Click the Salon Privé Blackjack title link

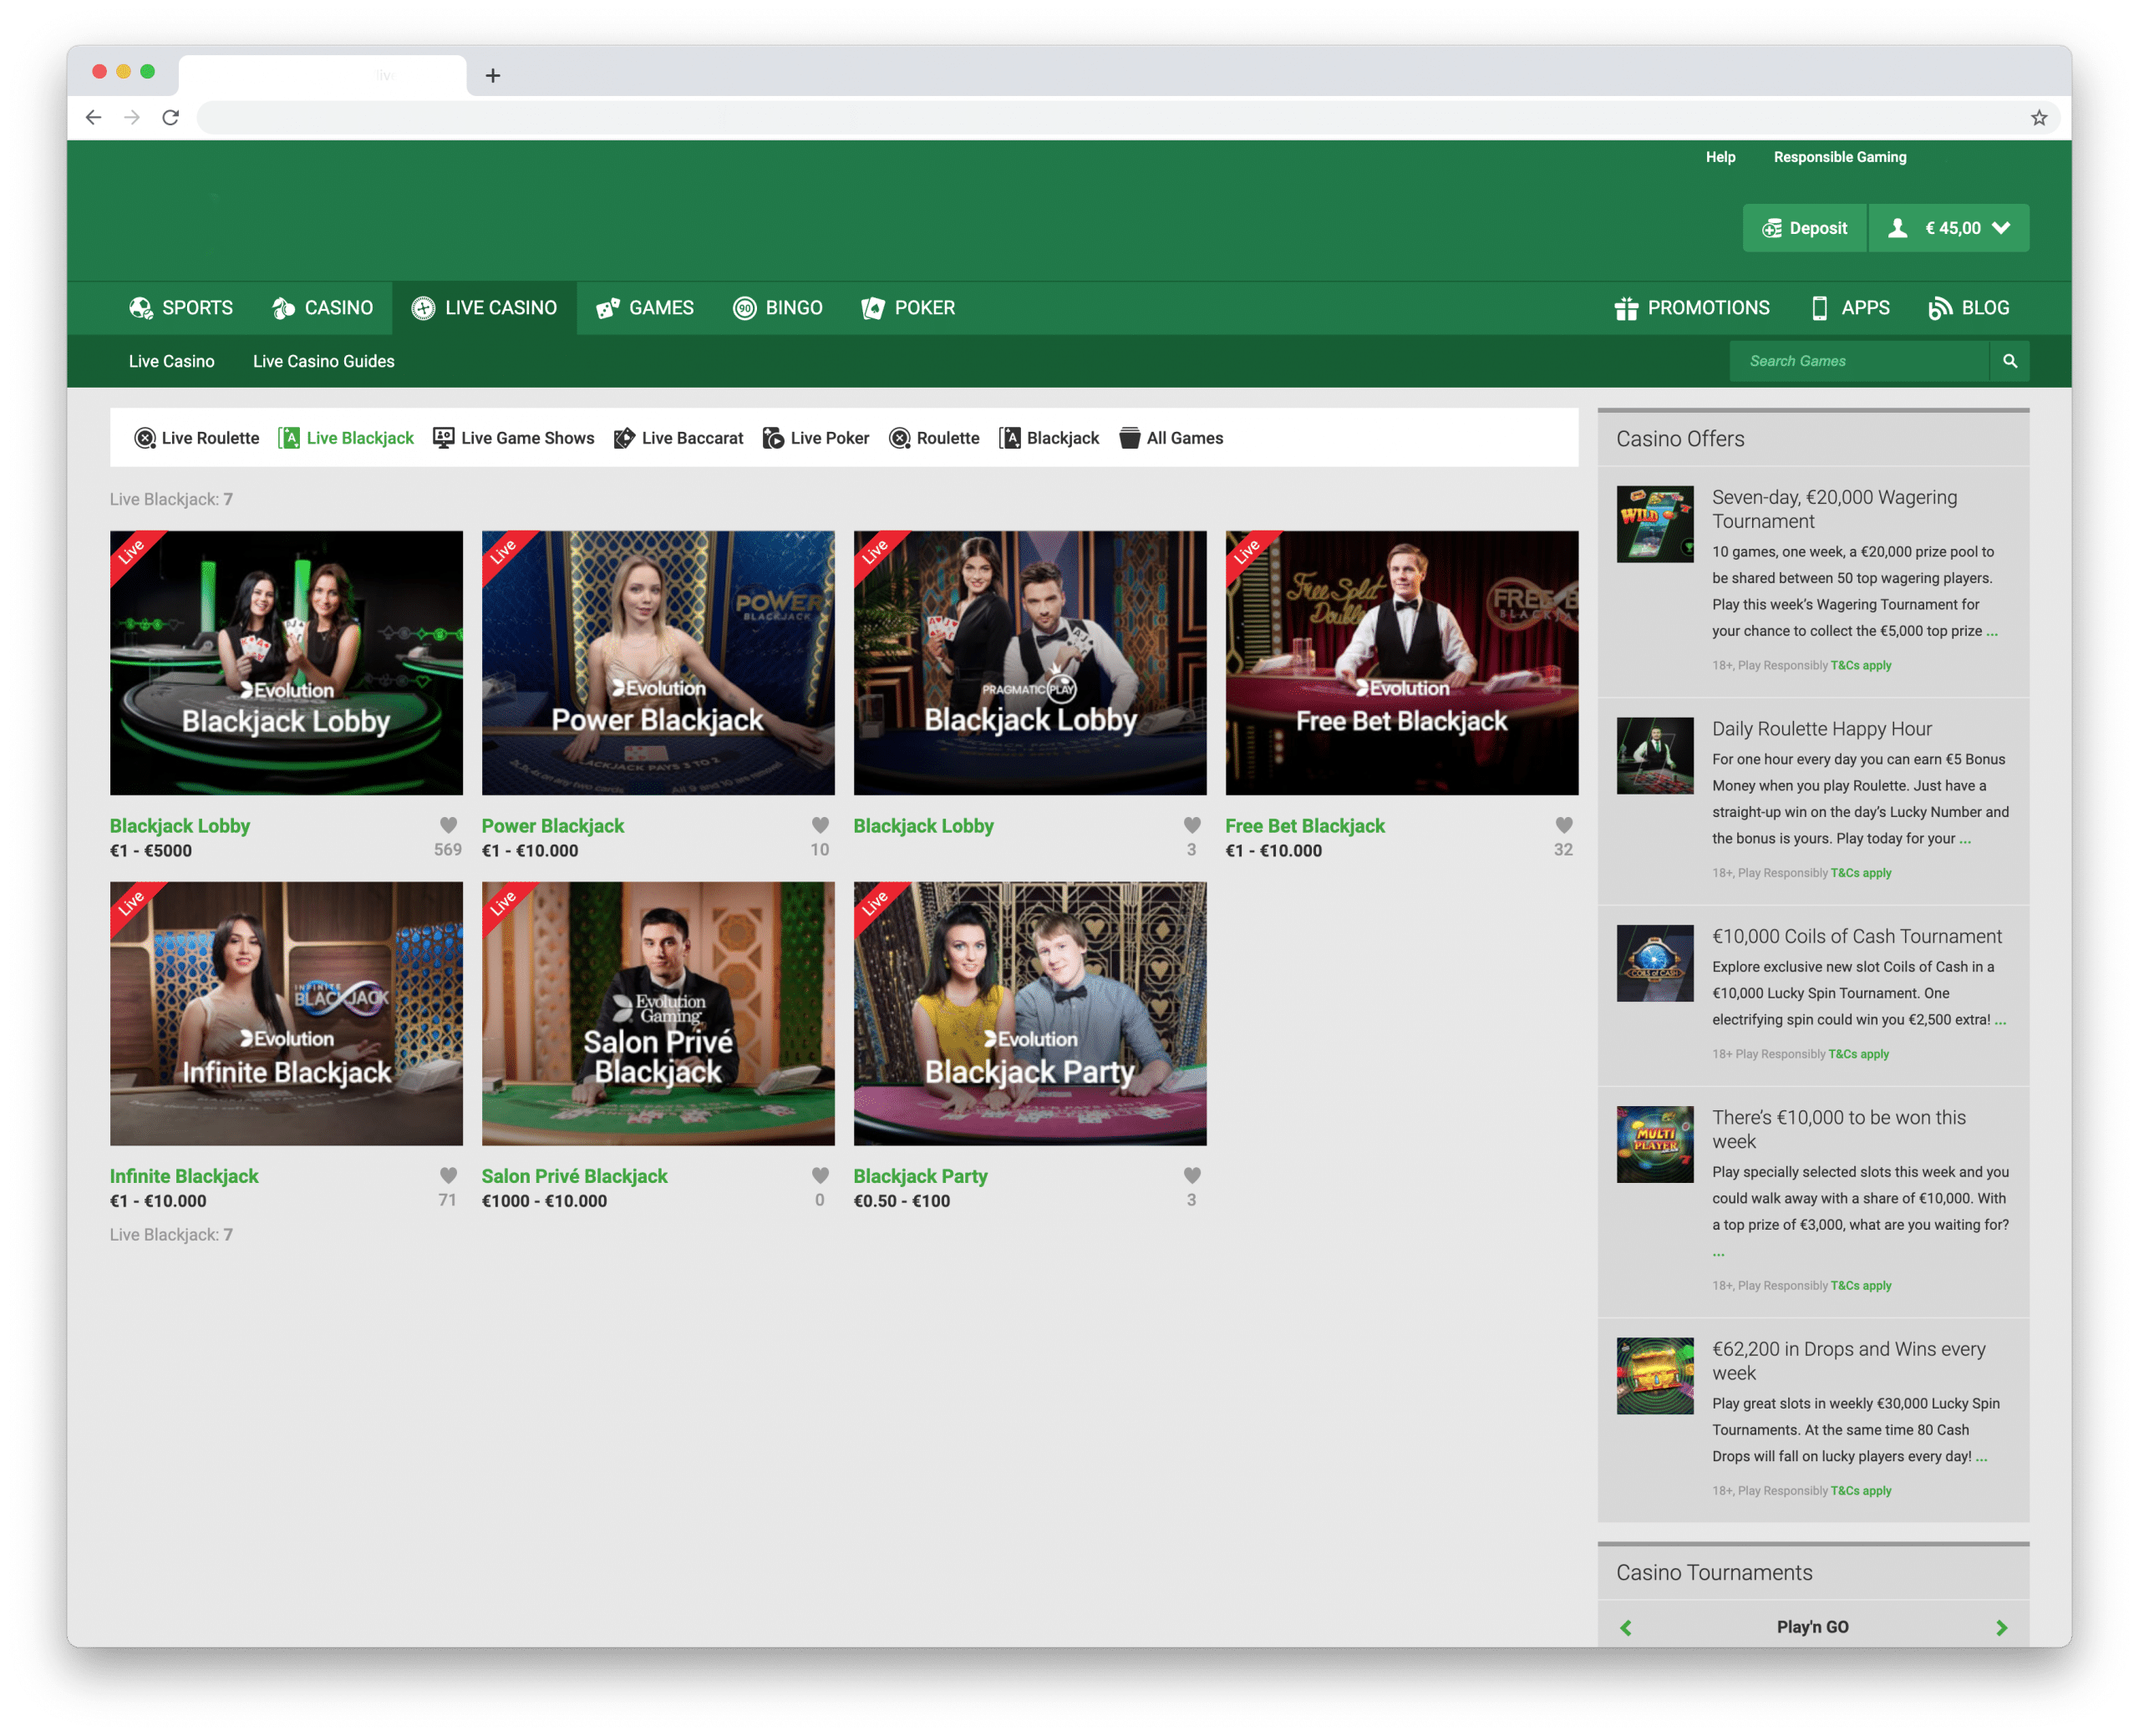(574, 1176)
